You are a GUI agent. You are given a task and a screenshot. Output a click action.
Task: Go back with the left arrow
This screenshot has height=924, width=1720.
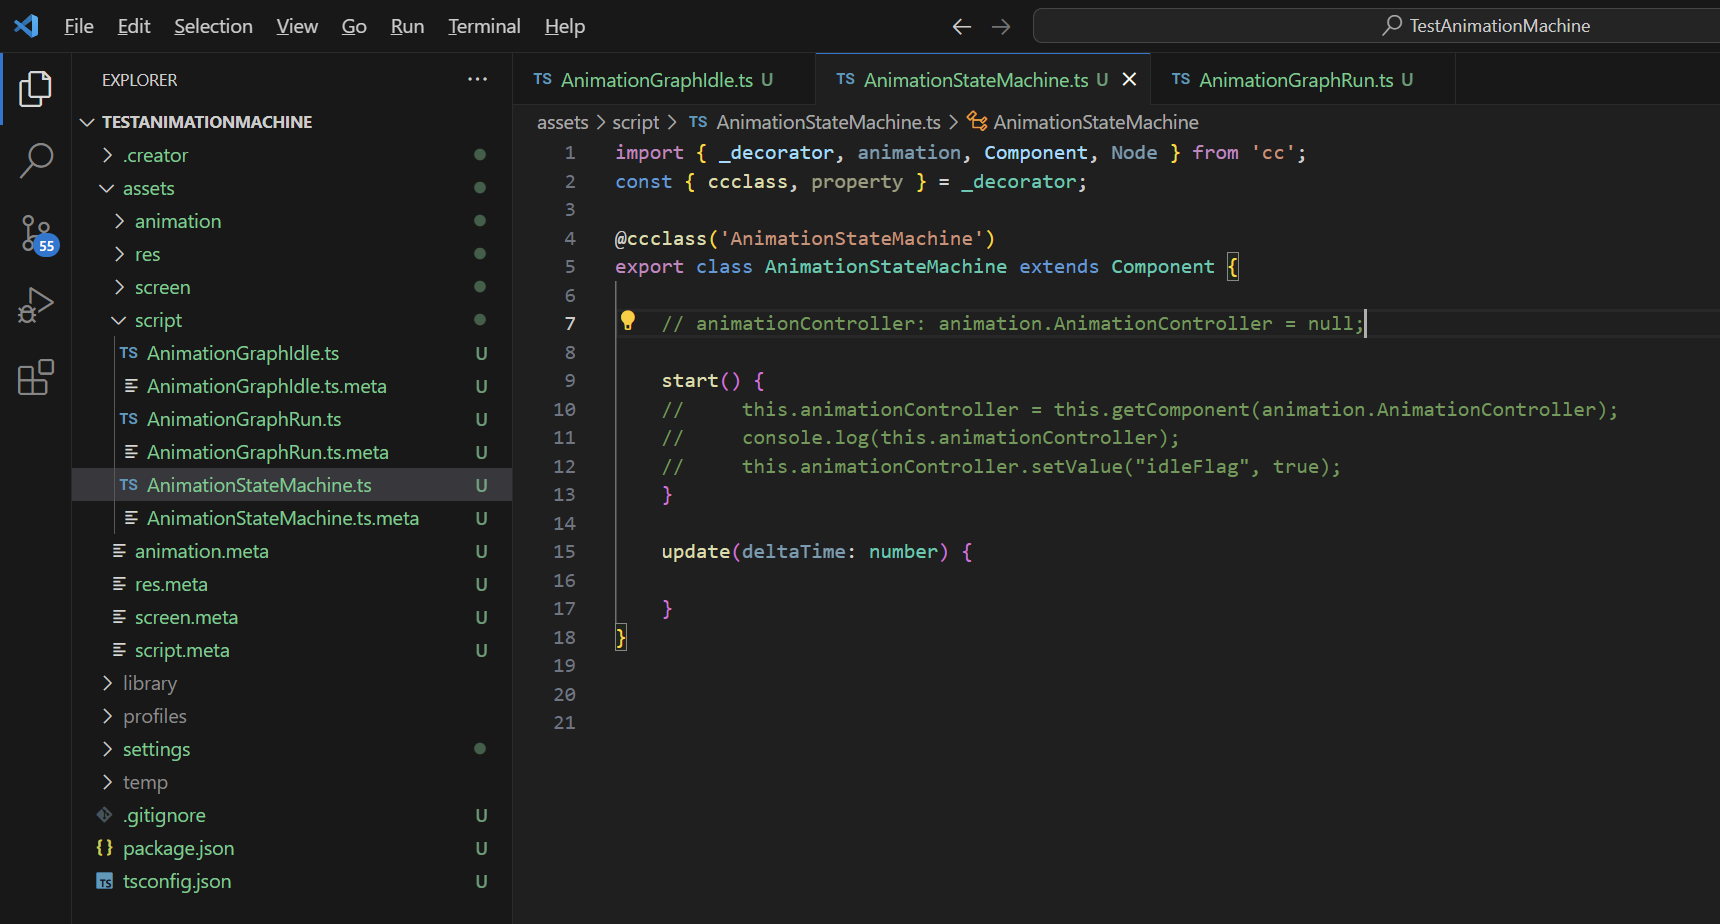pos(962,27)
